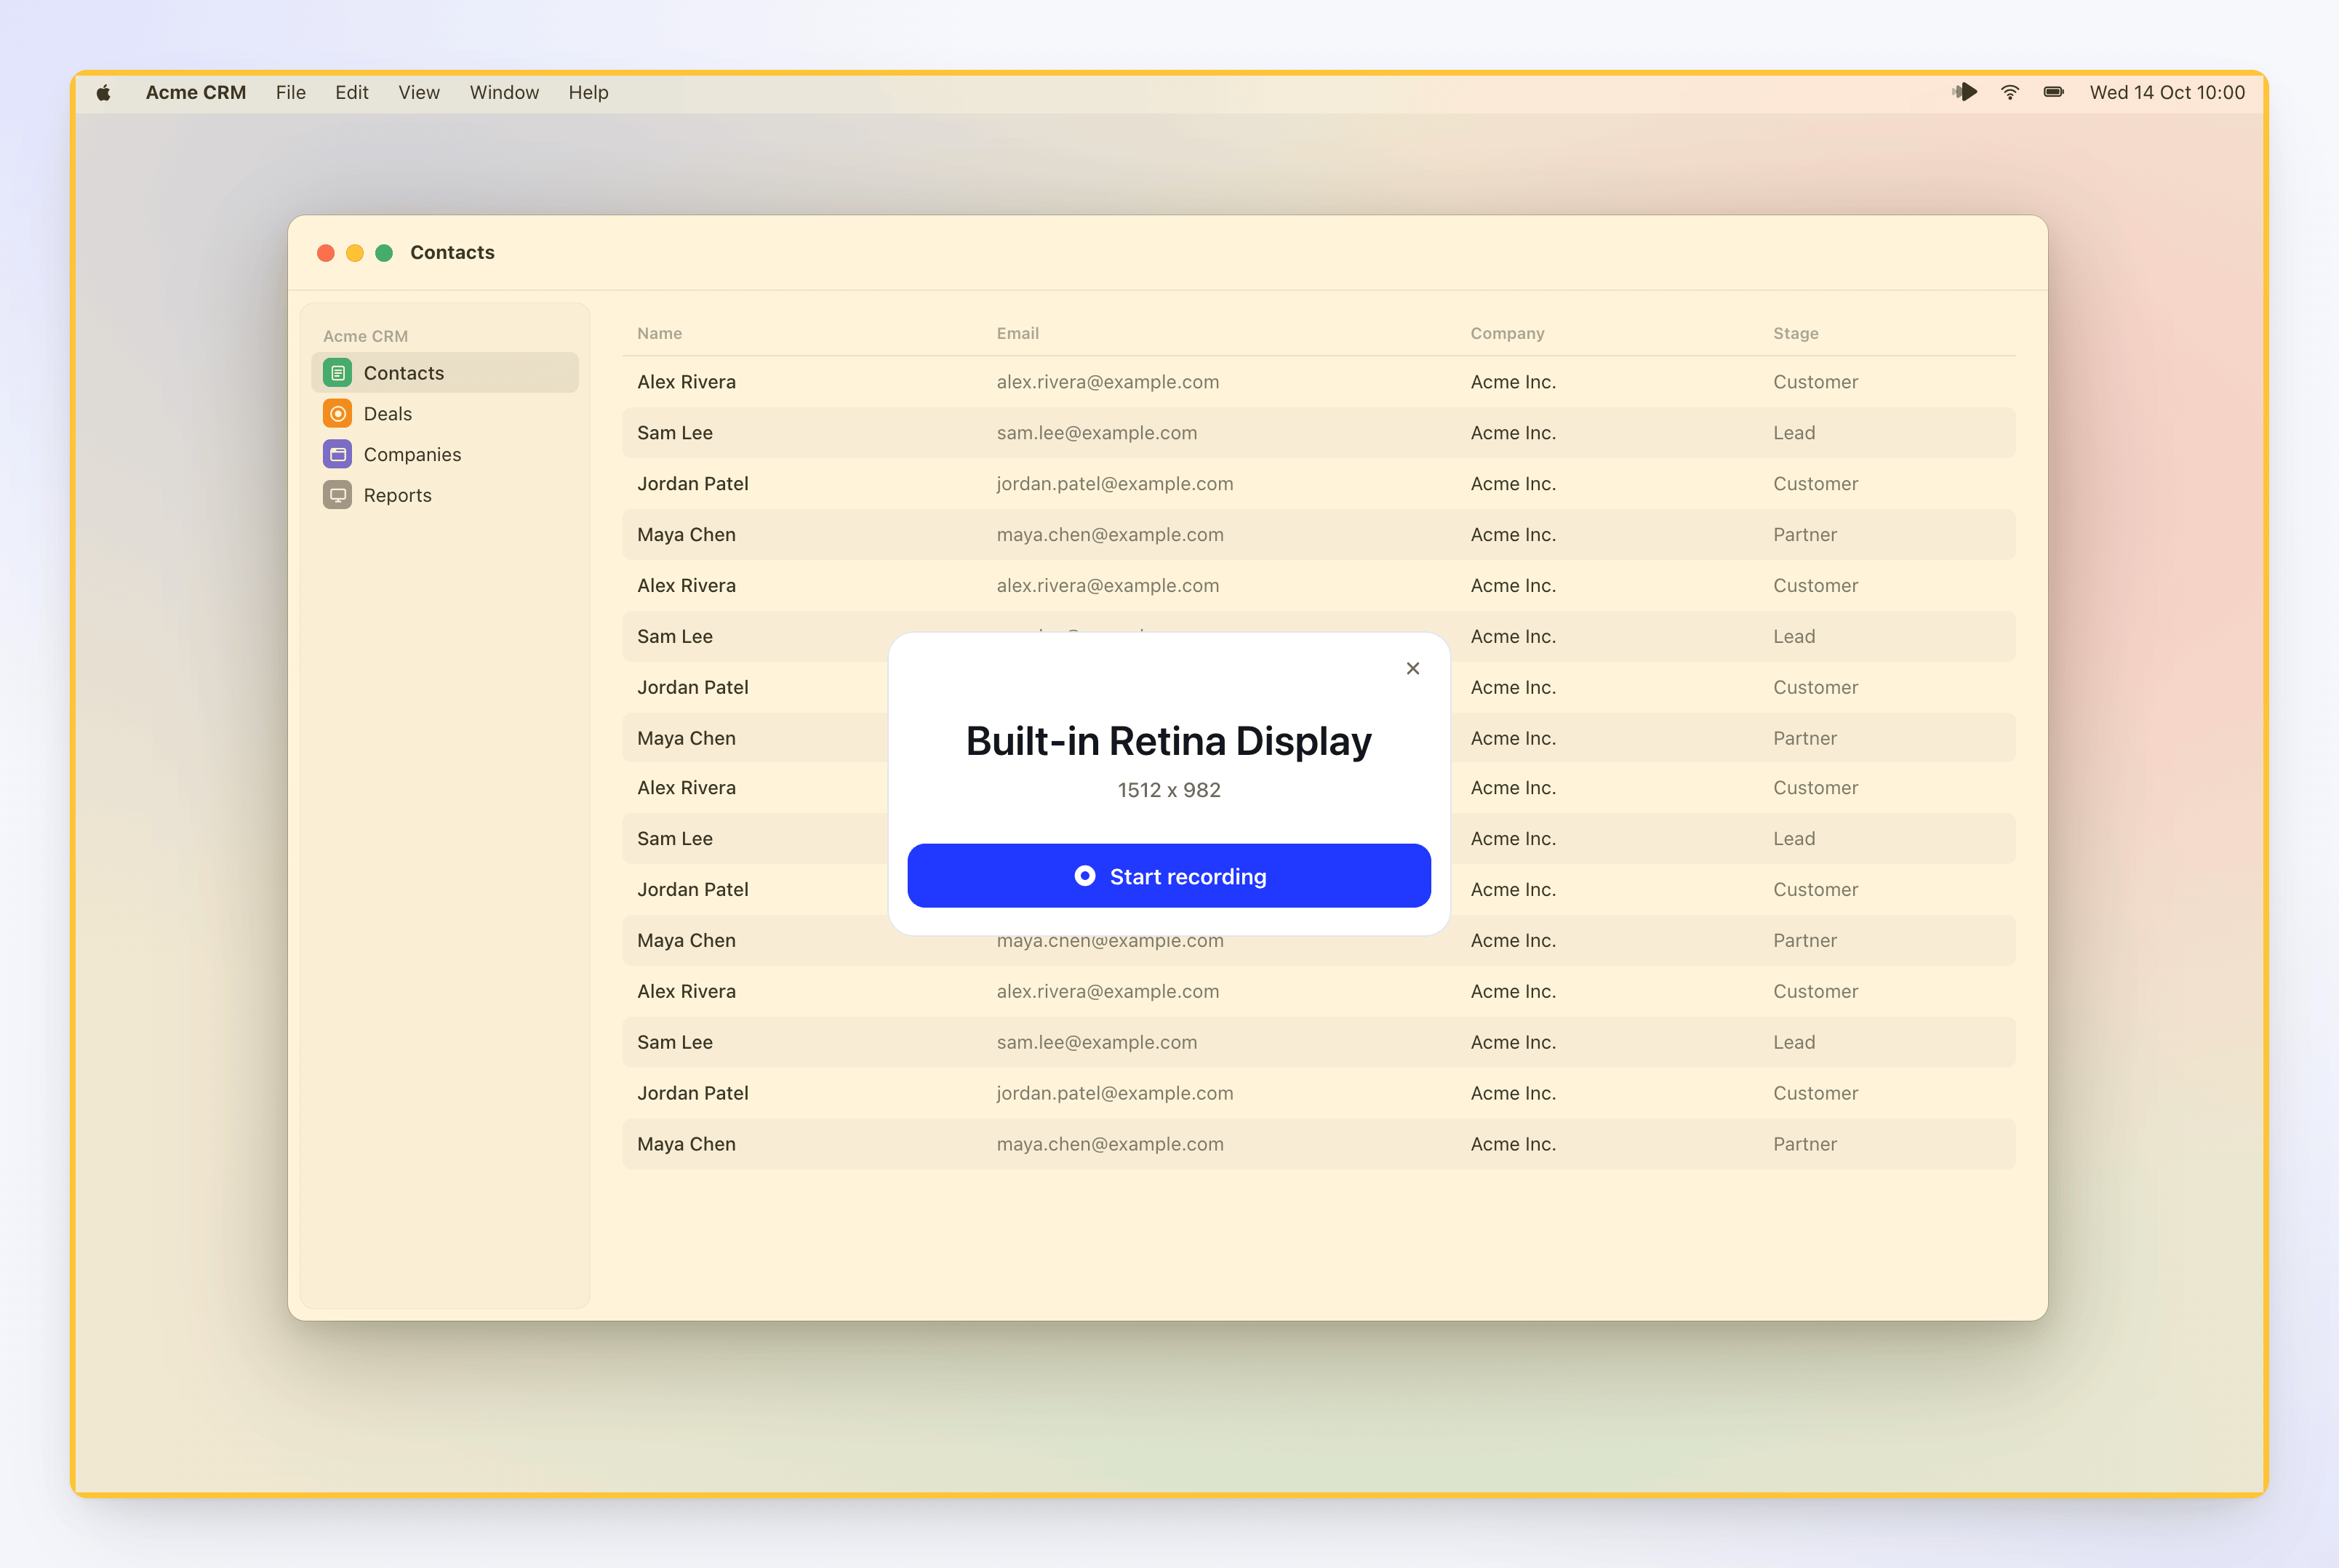Open the View menu
The width and height of the screenshot is (2339, 1568).
[419, 93]
